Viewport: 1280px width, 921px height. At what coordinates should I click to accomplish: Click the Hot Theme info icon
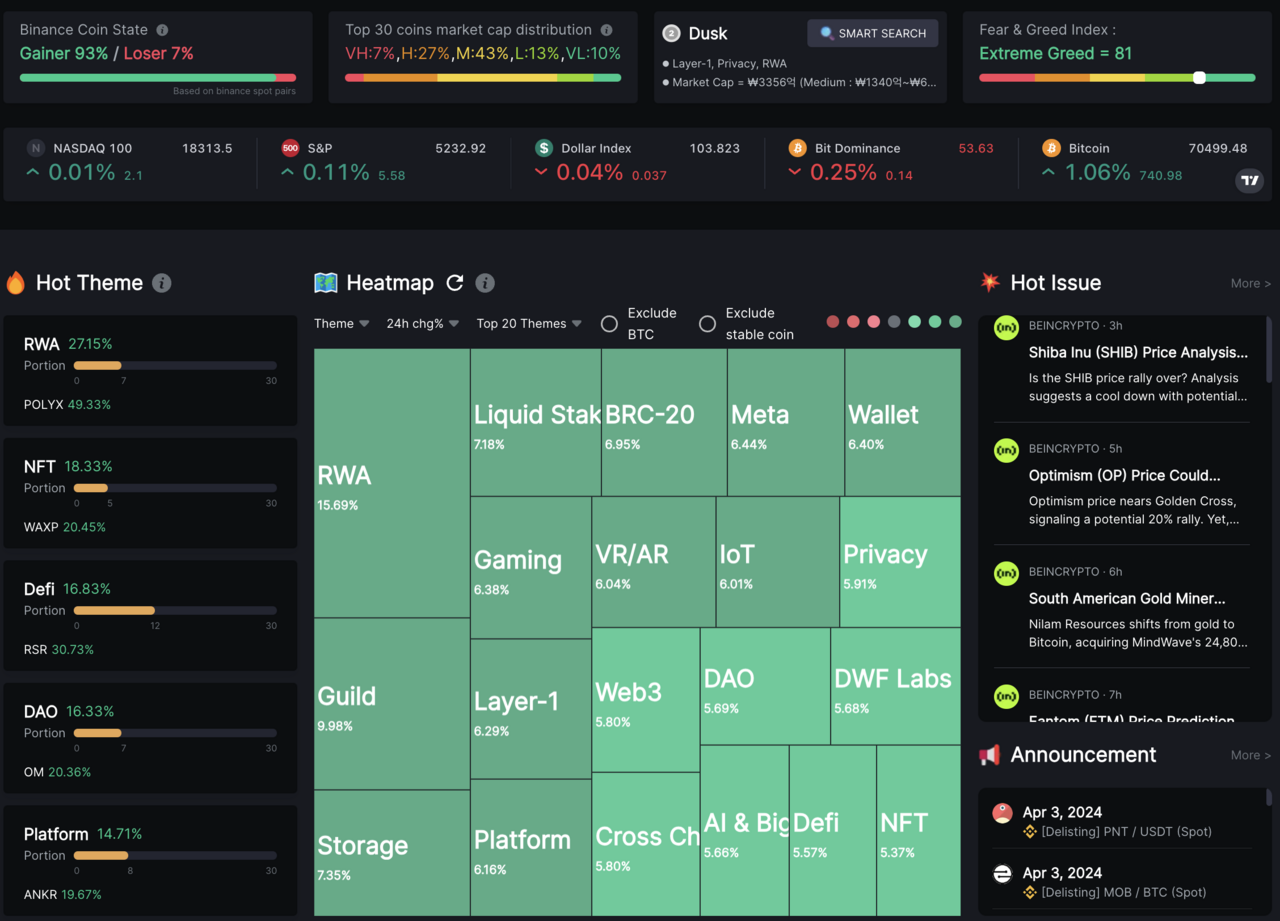click(162, 283)
